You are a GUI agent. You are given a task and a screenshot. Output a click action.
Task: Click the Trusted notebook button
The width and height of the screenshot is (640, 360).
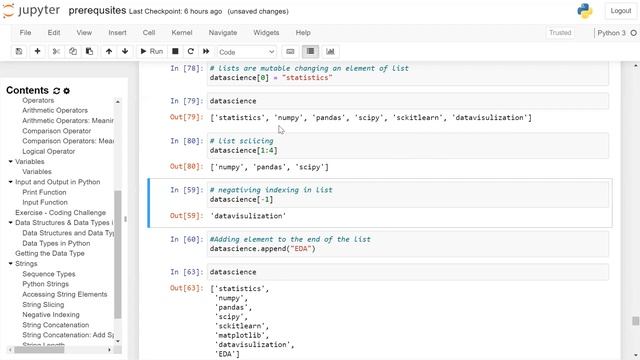tap(560, 33)
